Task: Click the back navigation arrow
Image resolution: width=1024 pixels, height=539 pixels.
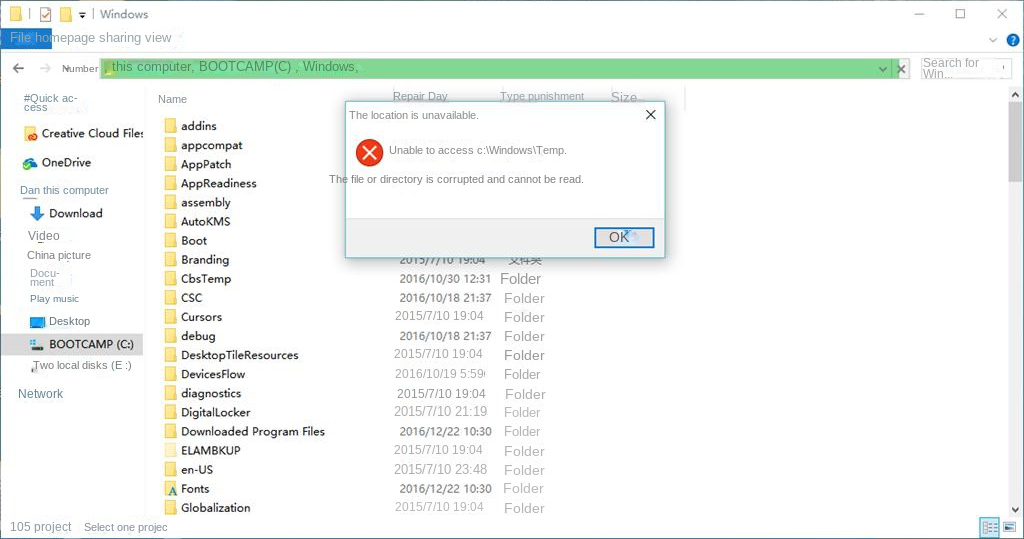Action: (x=18, y=68)
